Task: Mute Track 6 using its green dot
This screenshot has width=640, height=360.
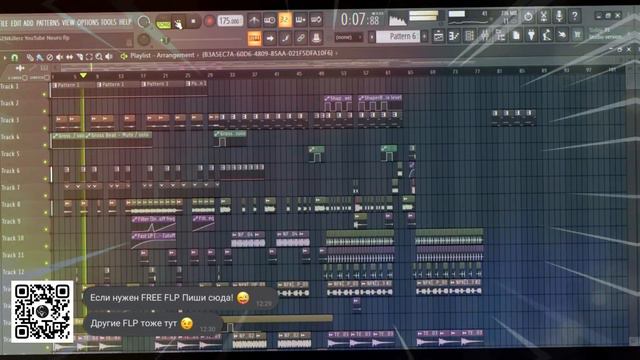Action: tap(45, 179)
